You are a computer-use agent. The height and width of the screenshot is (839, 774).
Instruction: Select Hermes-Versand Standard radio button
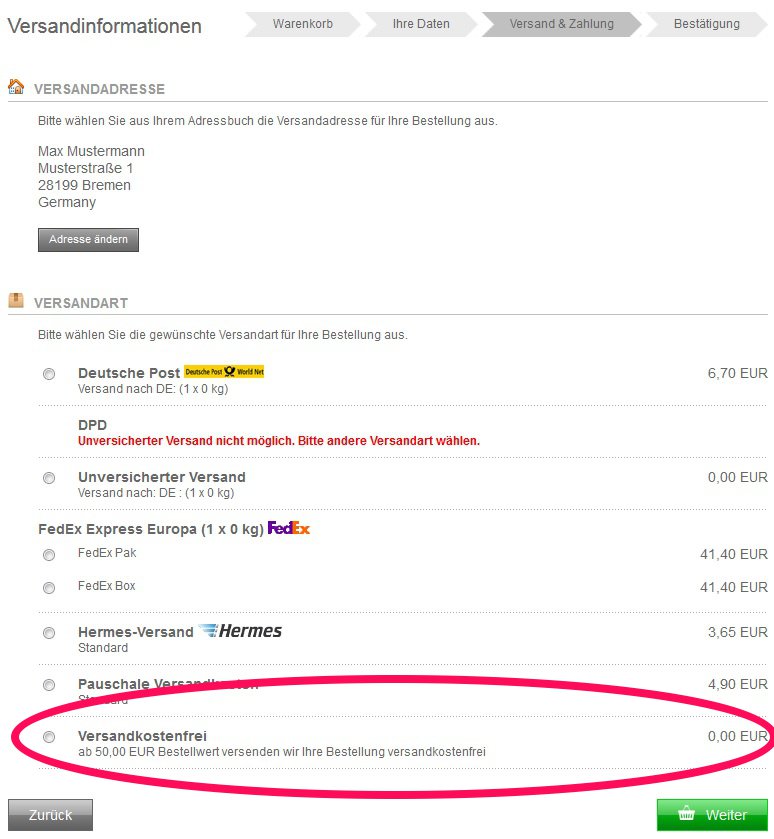(x=49, y=633)
